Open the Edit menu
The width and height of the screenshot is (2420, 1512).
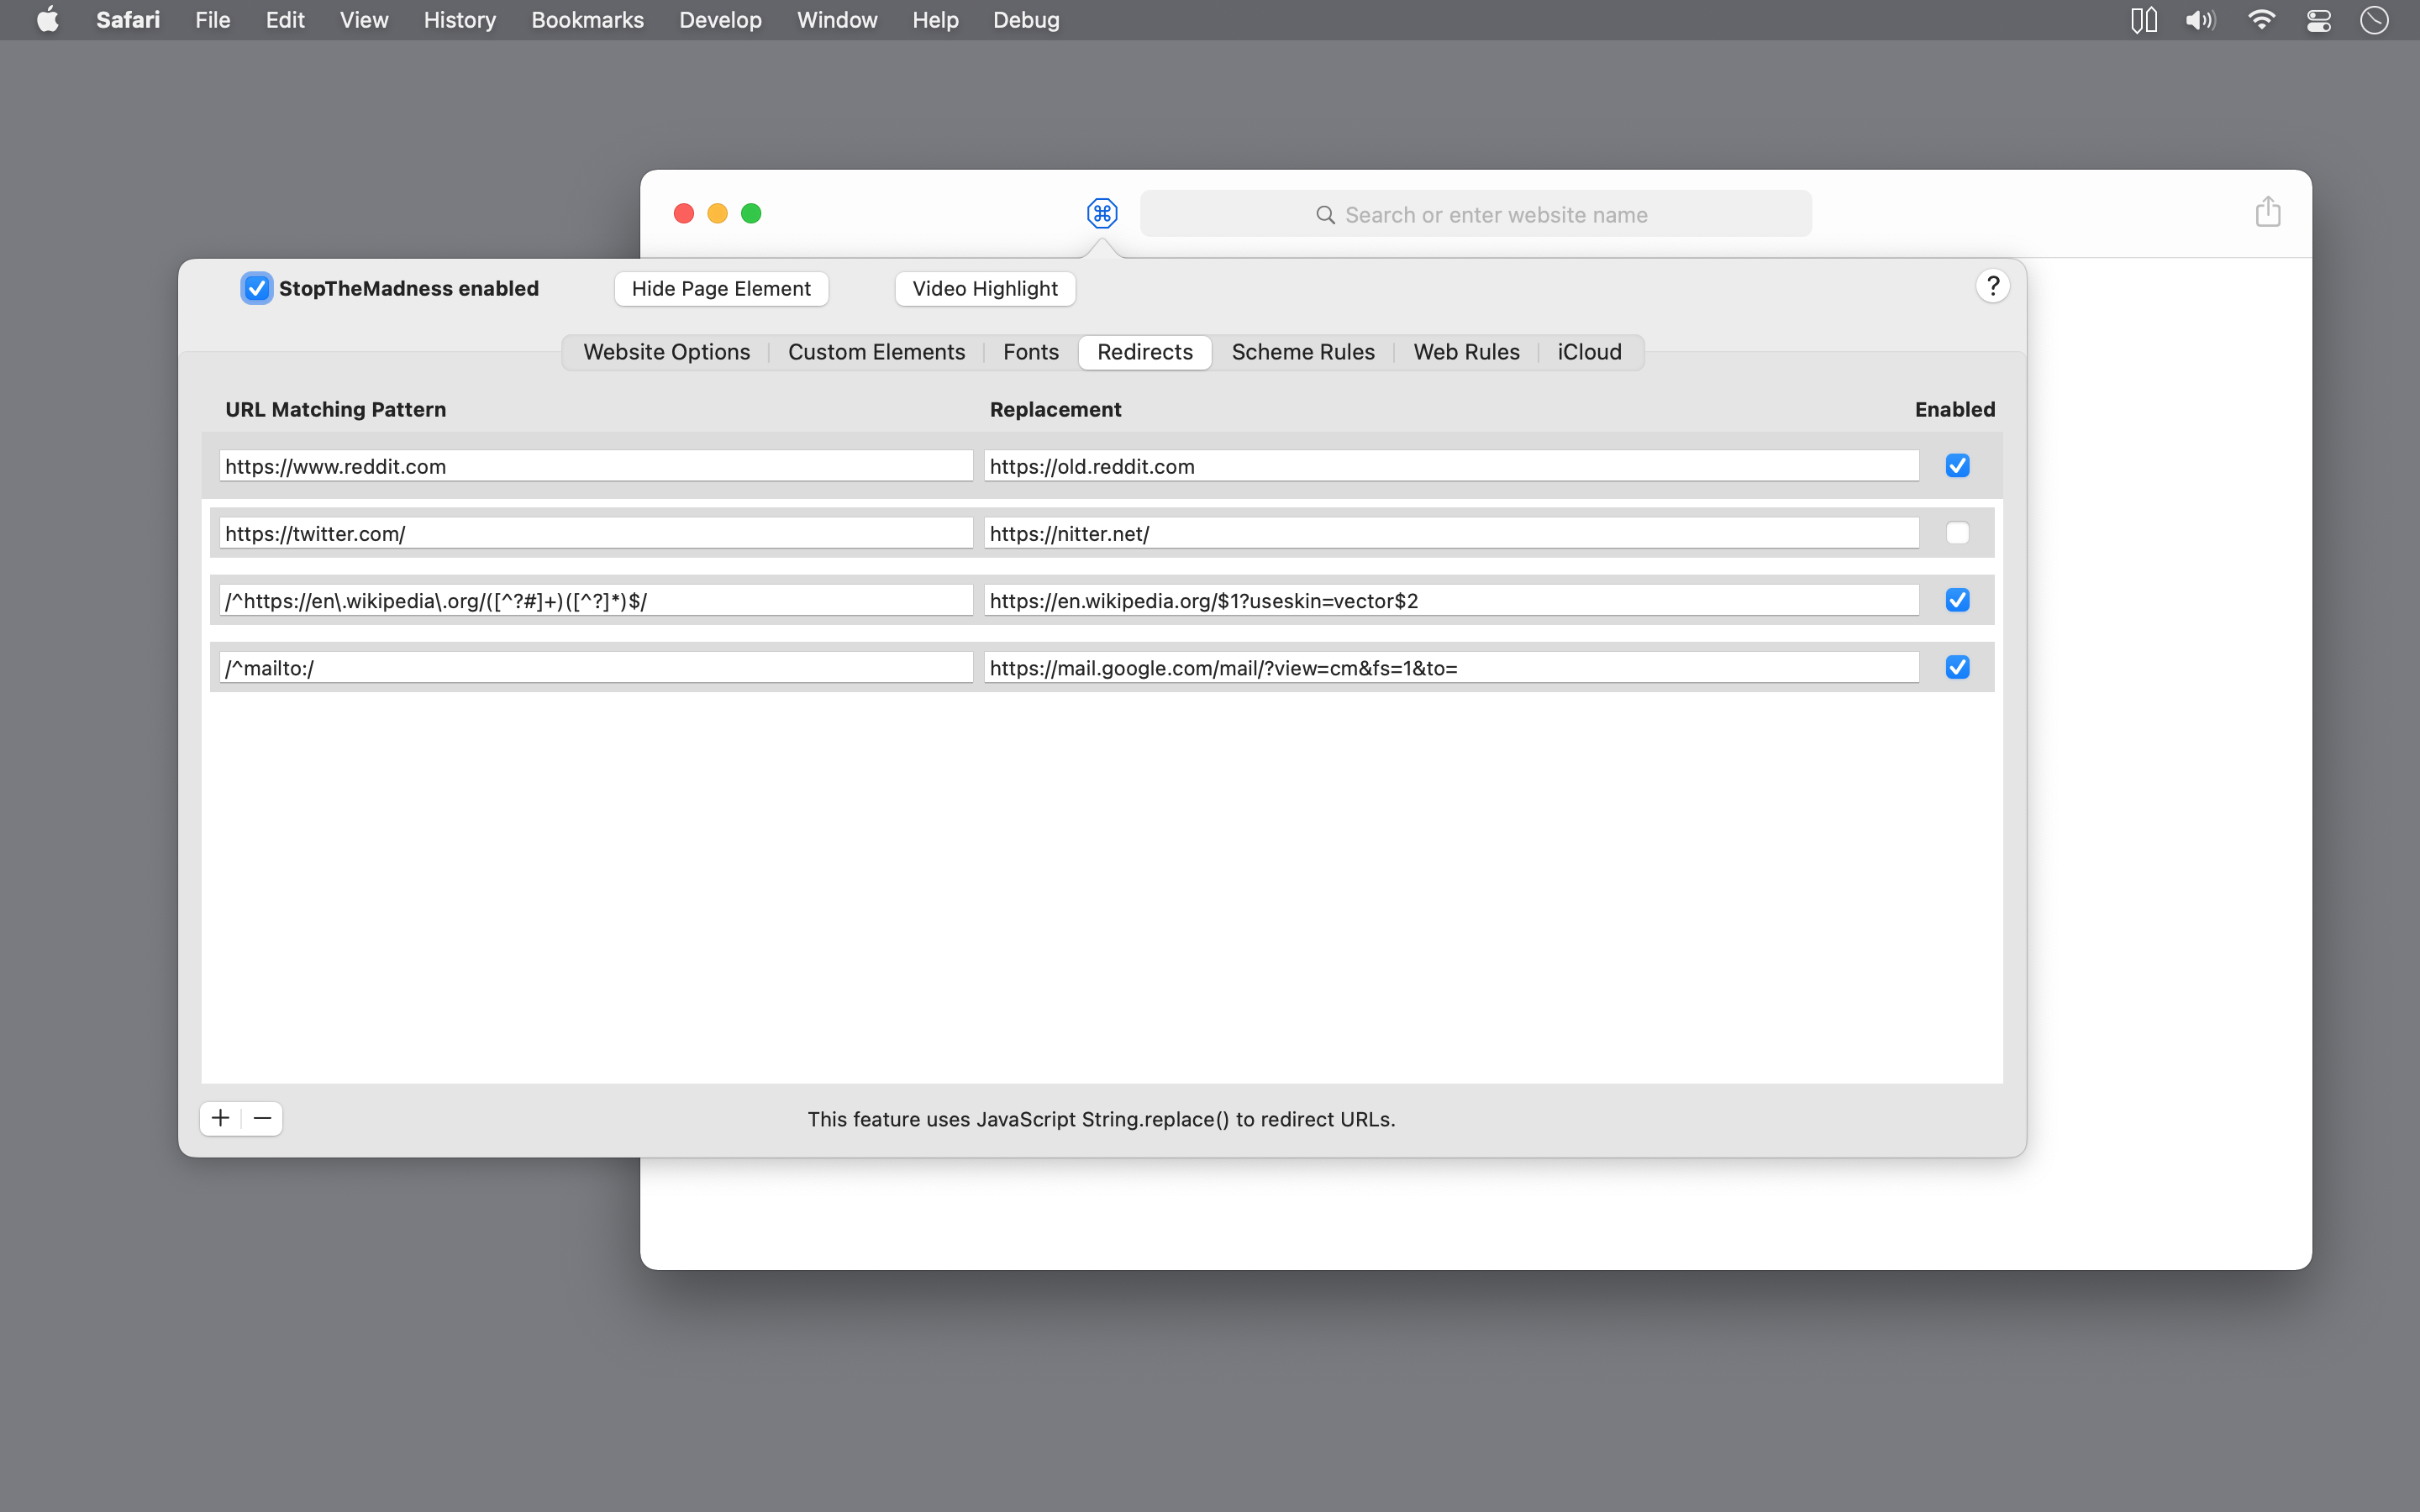pos(285,20)
